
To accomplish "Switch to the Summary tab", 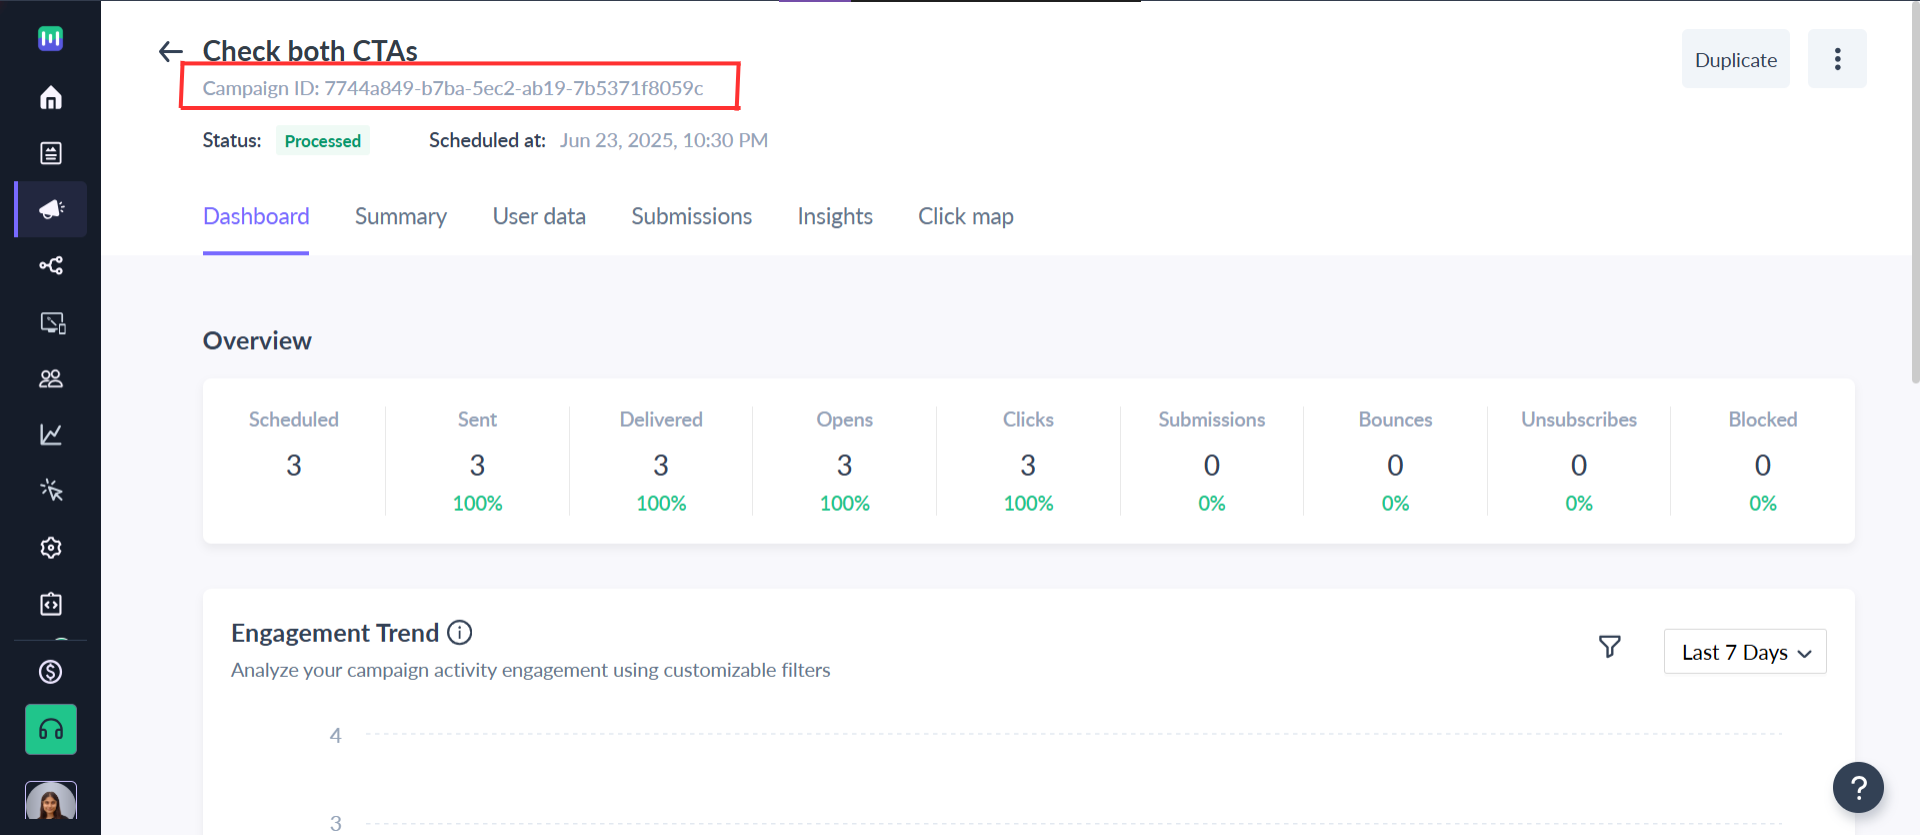I will (x=401, y=217).
